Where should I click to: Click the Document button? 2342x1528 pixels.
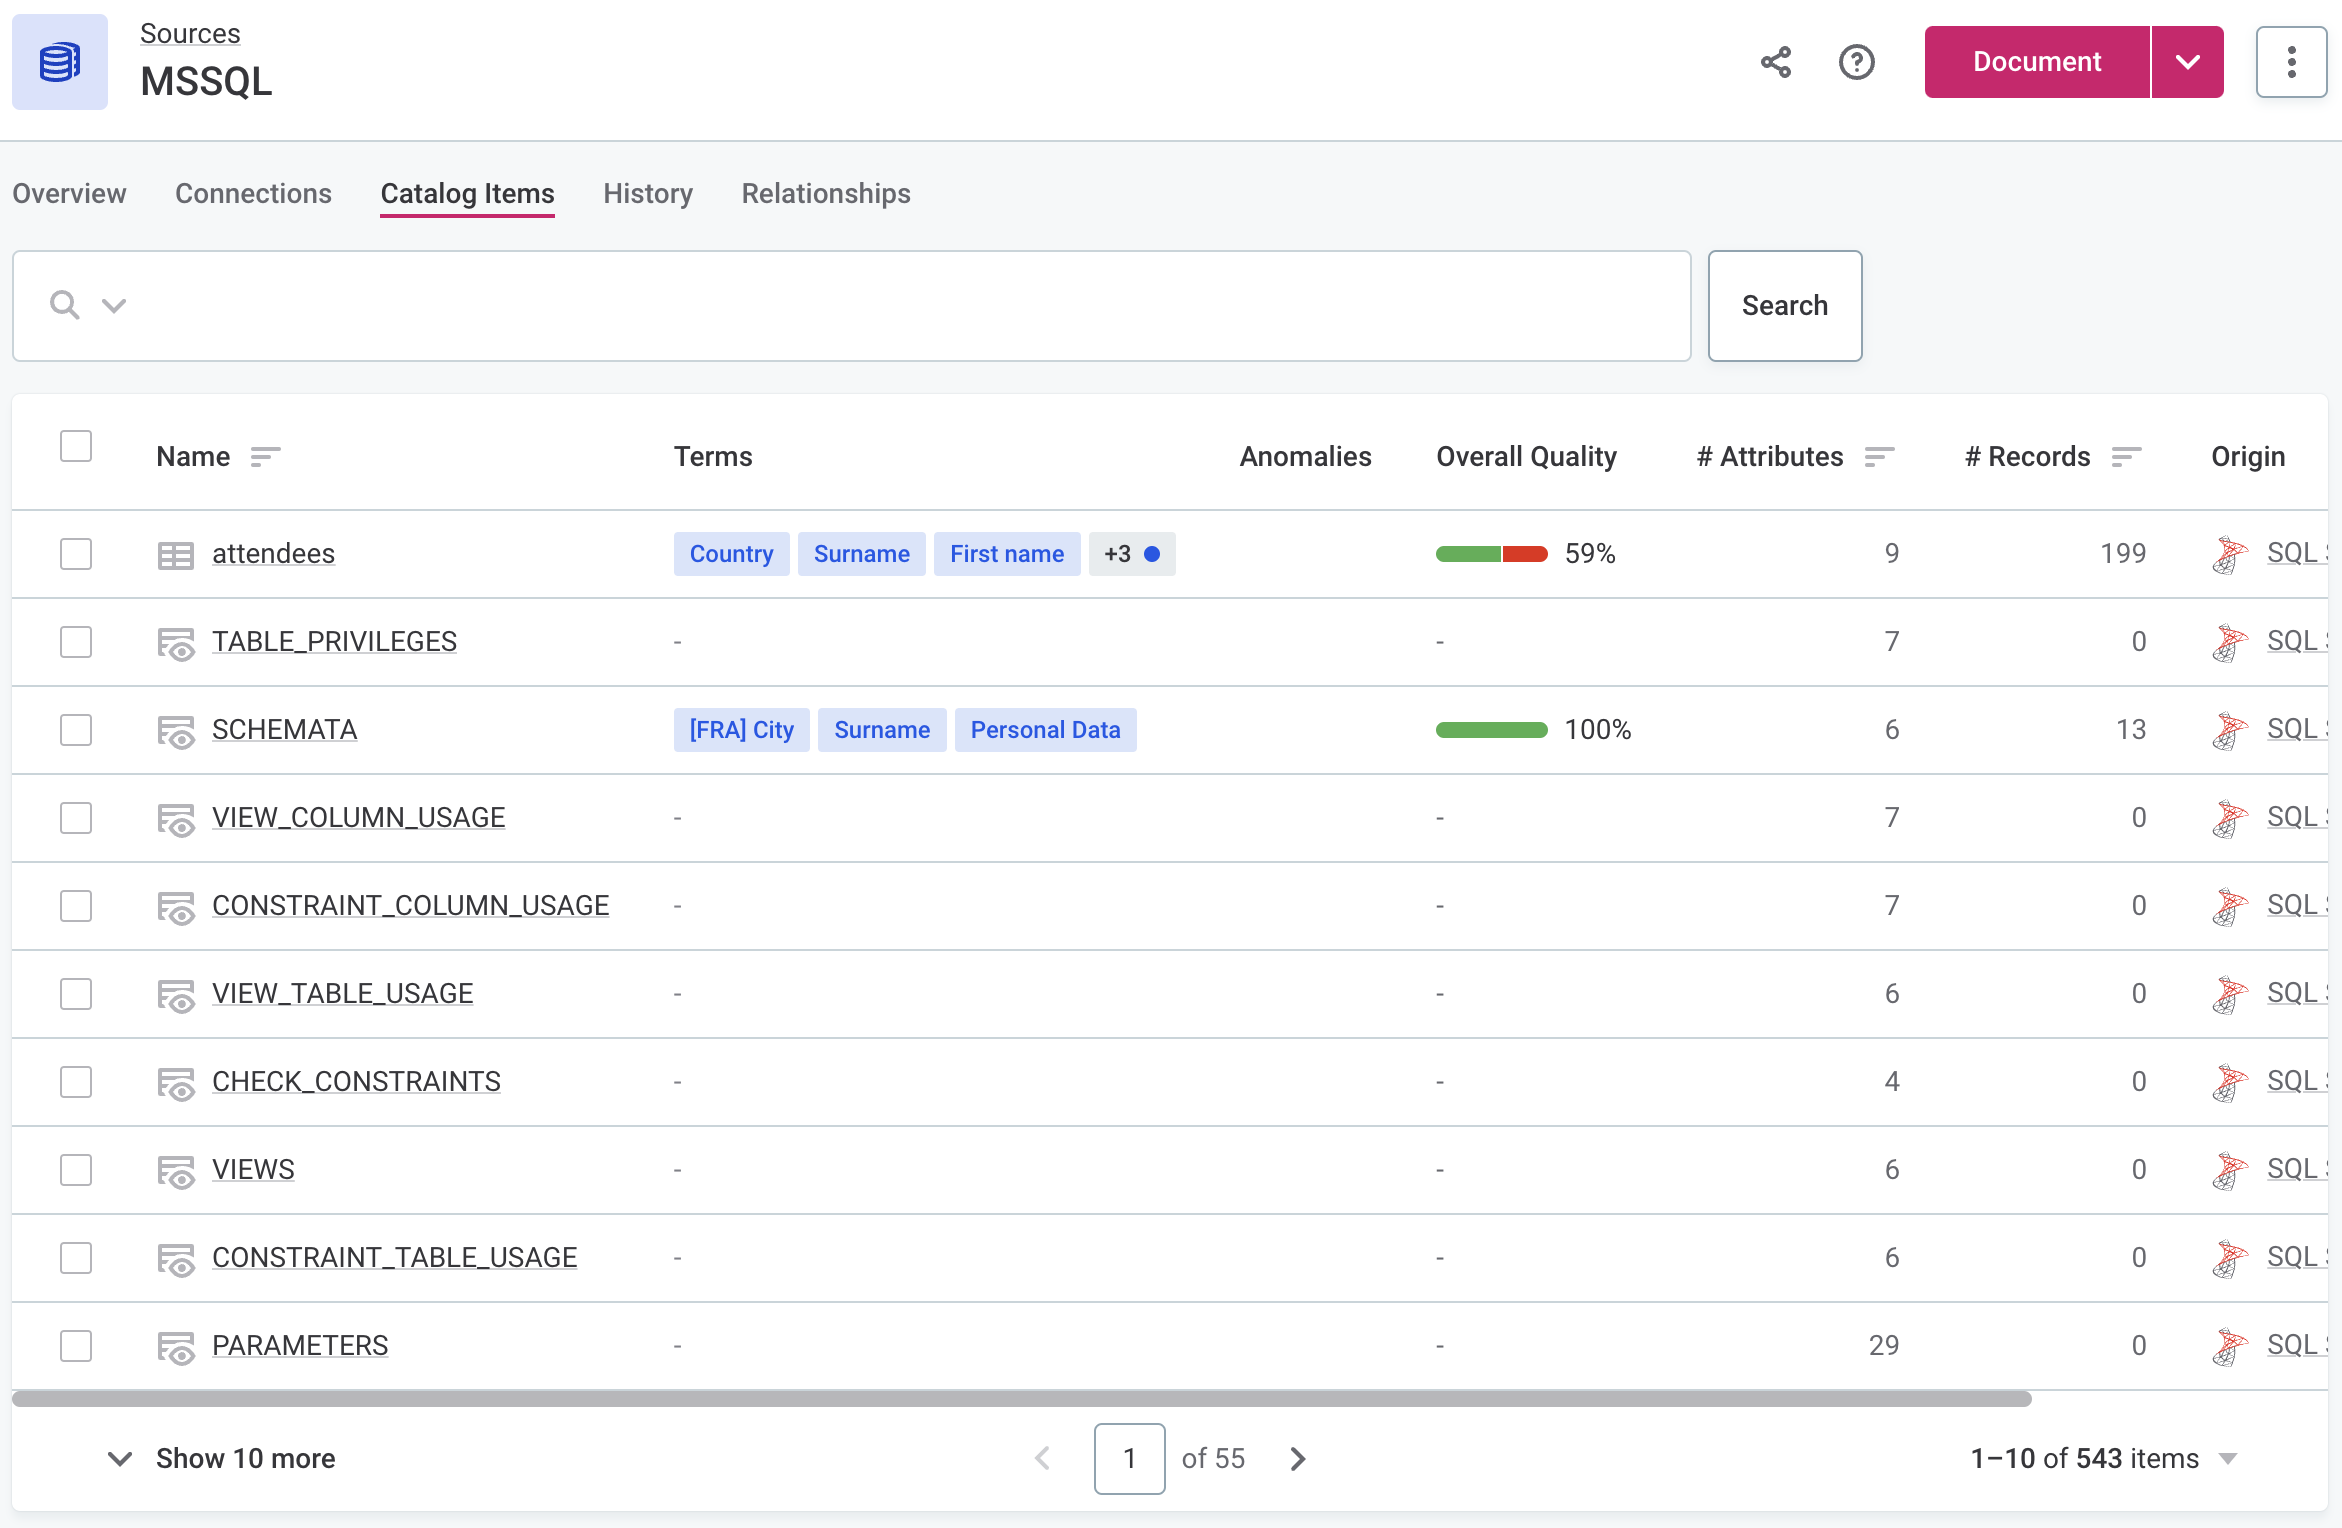click(x=2035, y=61)
